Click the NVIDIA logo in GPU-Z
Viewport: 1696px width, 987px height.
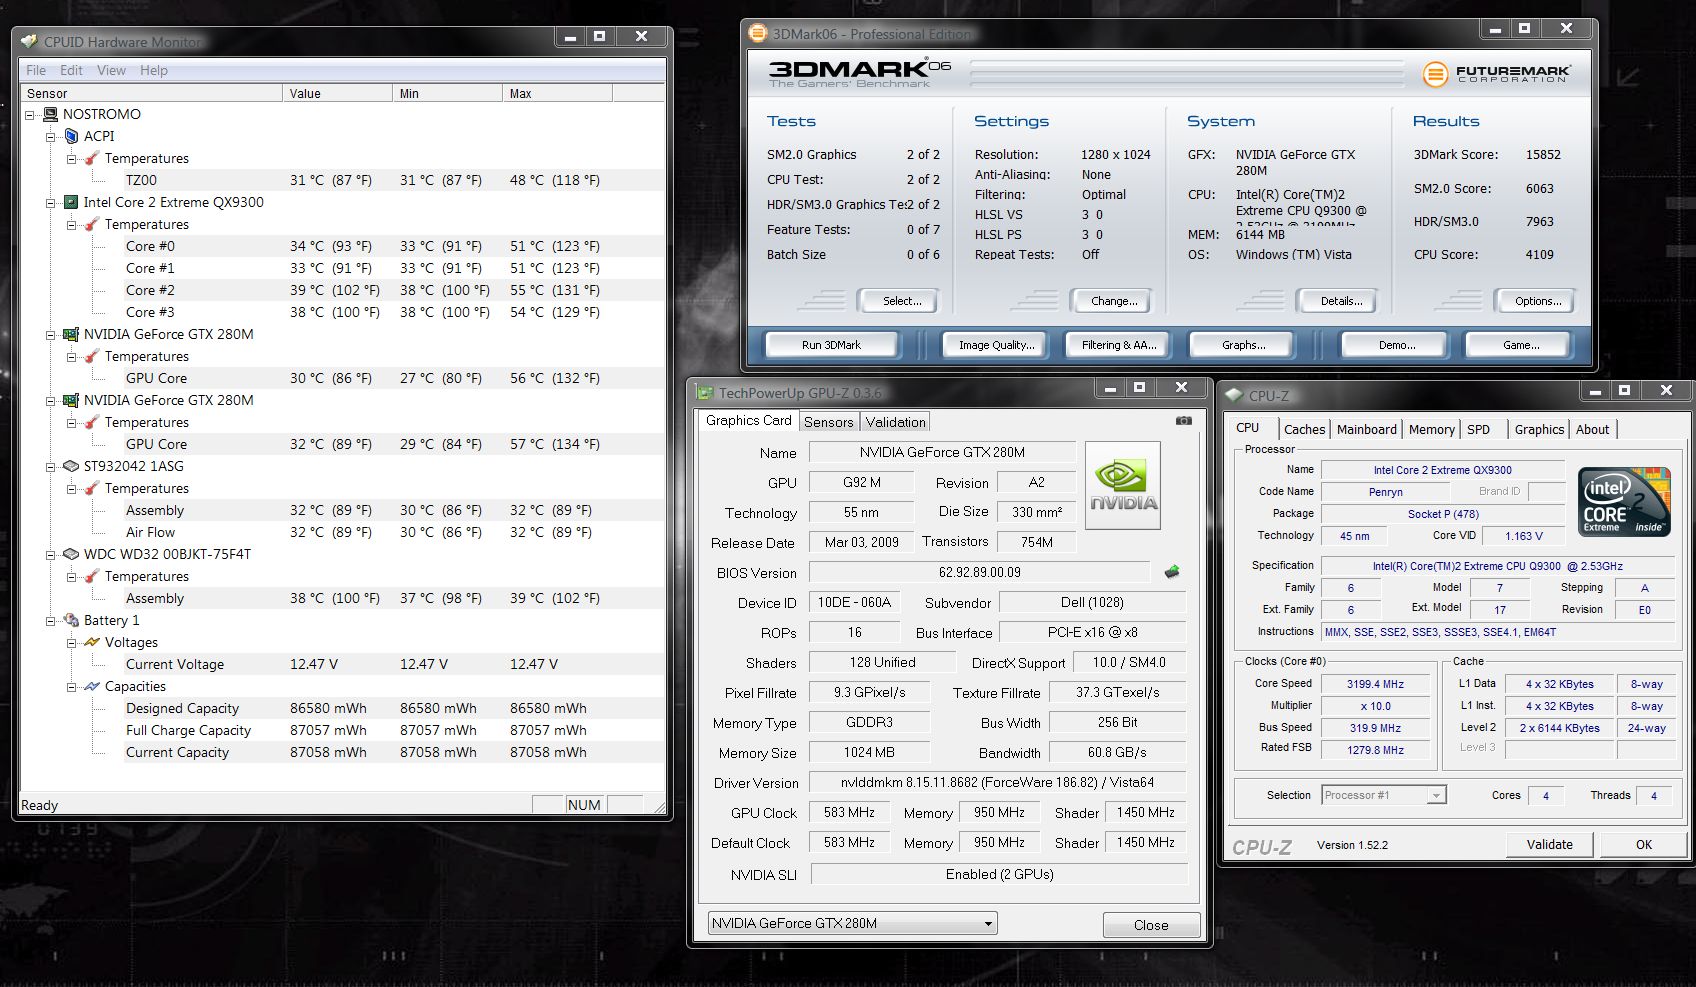[1123, 485]
